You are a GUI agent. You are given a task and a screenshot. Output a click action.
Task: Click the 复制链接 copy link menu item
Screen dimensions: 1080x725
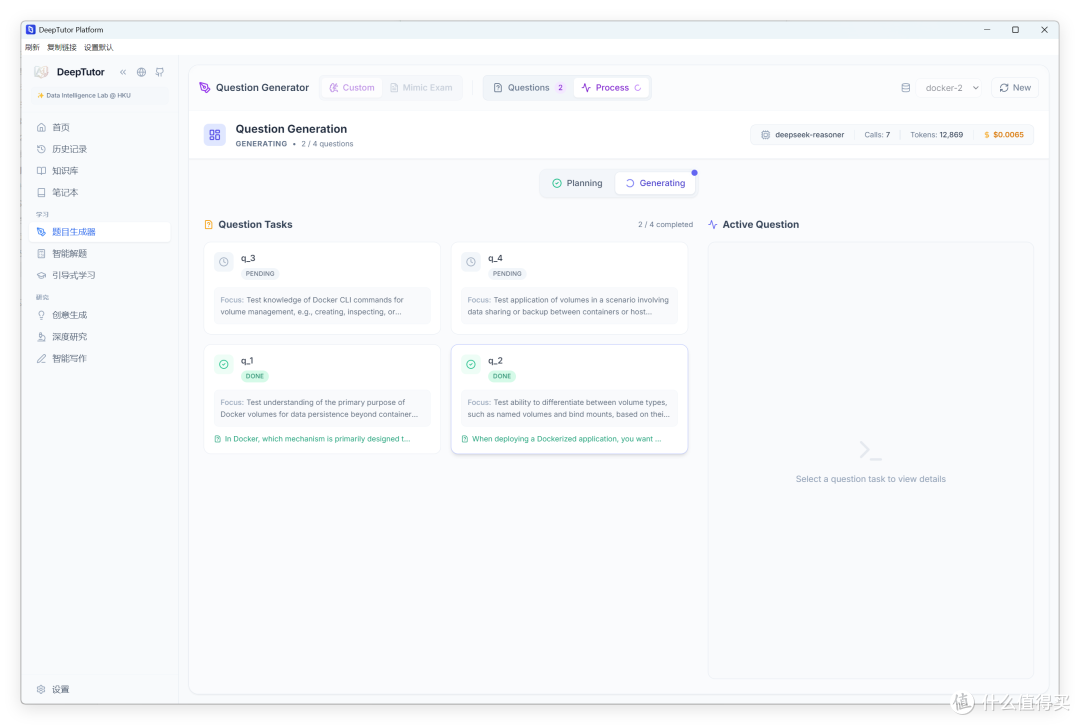click(x=62, y=48)
